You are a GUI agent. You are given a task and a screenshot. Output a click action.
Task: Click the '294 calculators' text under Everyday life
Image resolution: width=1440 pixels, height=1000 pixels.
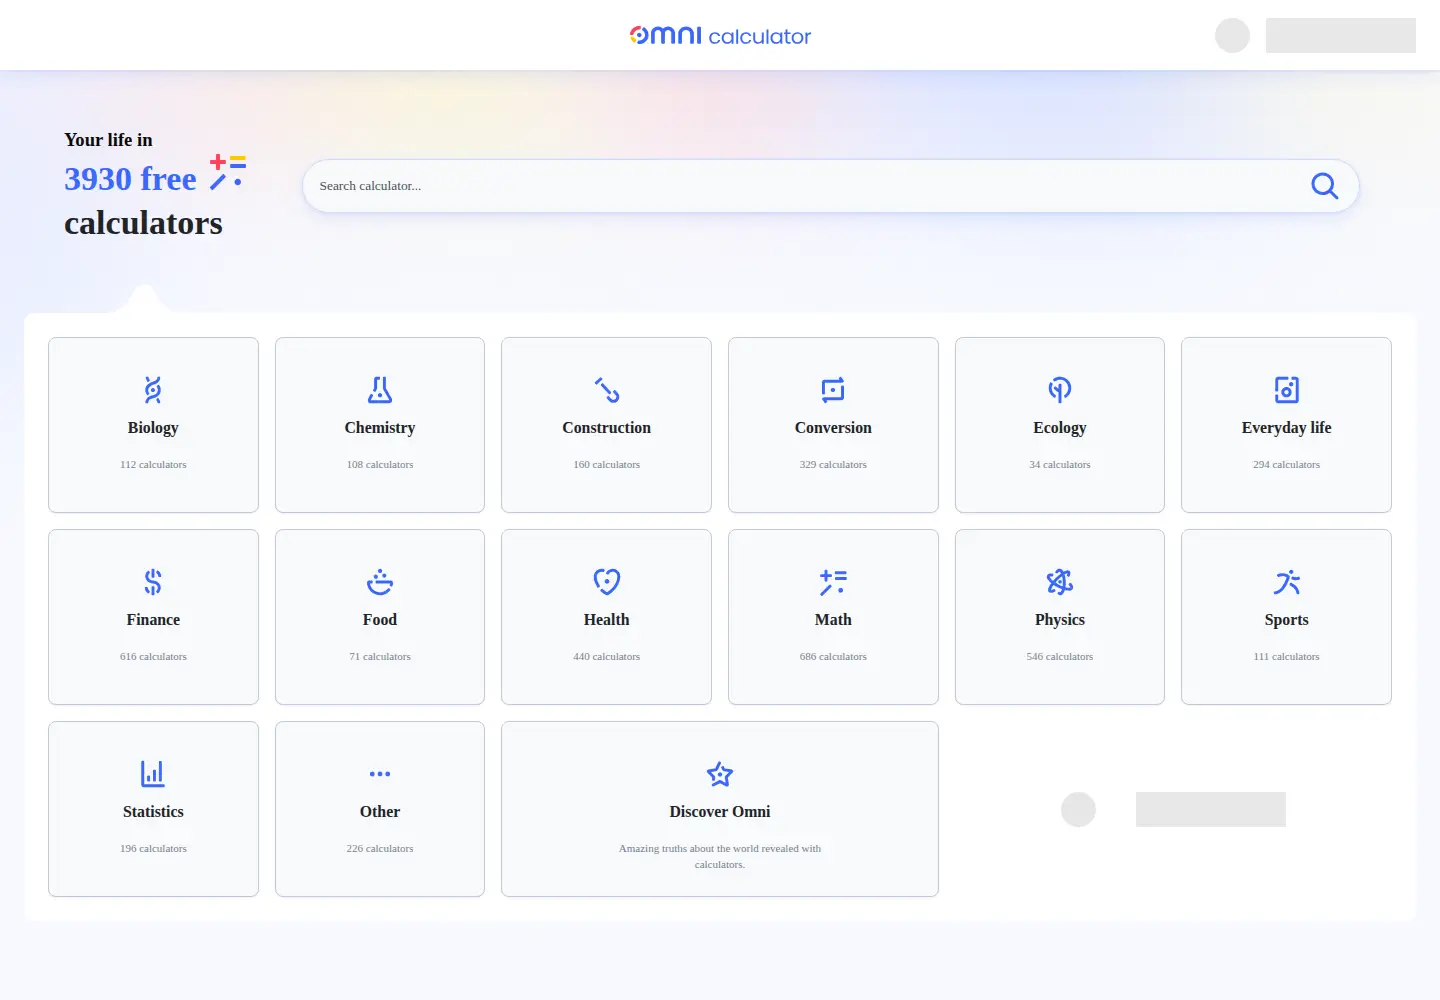coord(1287,465)
